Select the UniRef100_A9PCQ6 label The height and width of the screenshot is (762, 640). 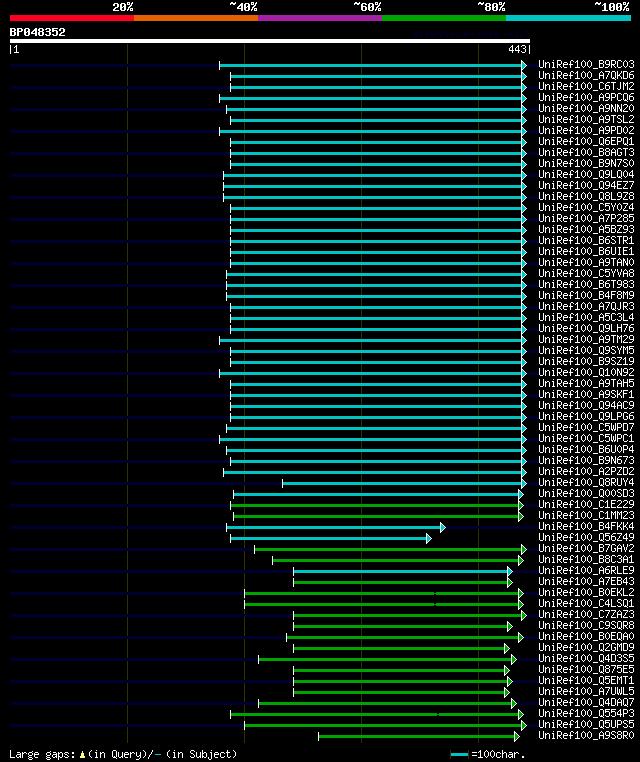(x=586, y=97)
